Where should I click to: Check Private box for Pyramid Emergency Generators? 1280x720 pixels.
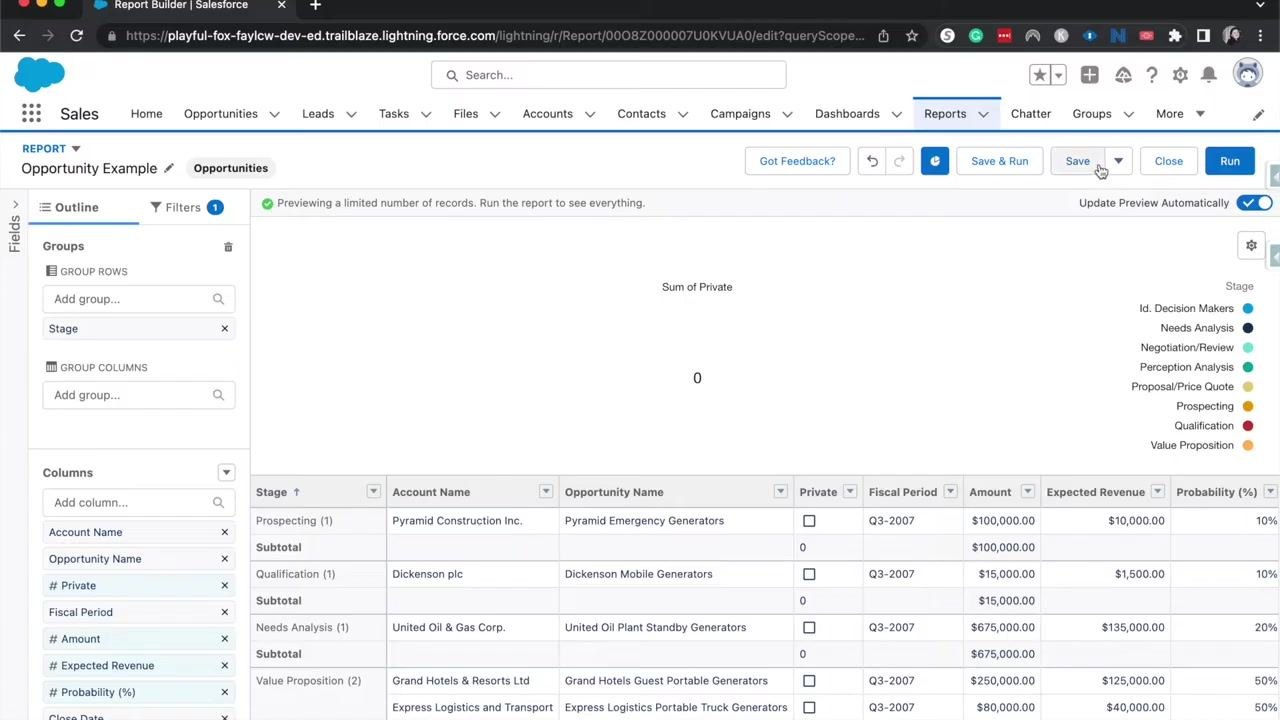click(809, 521)
